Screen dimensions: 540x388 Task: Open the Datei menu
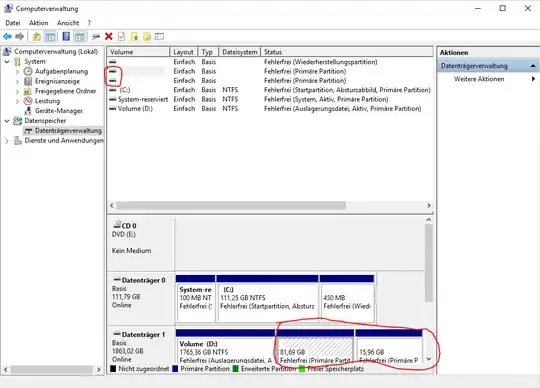click(x=13, y=23)
